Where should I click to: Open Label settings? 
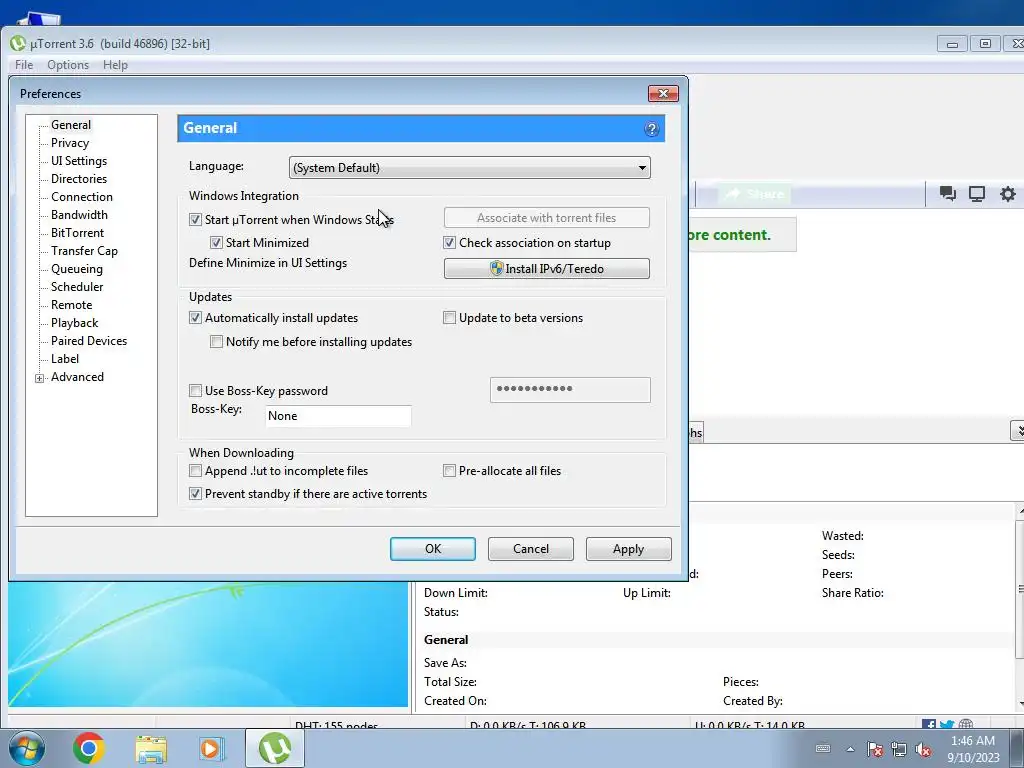tap(65, 359)
